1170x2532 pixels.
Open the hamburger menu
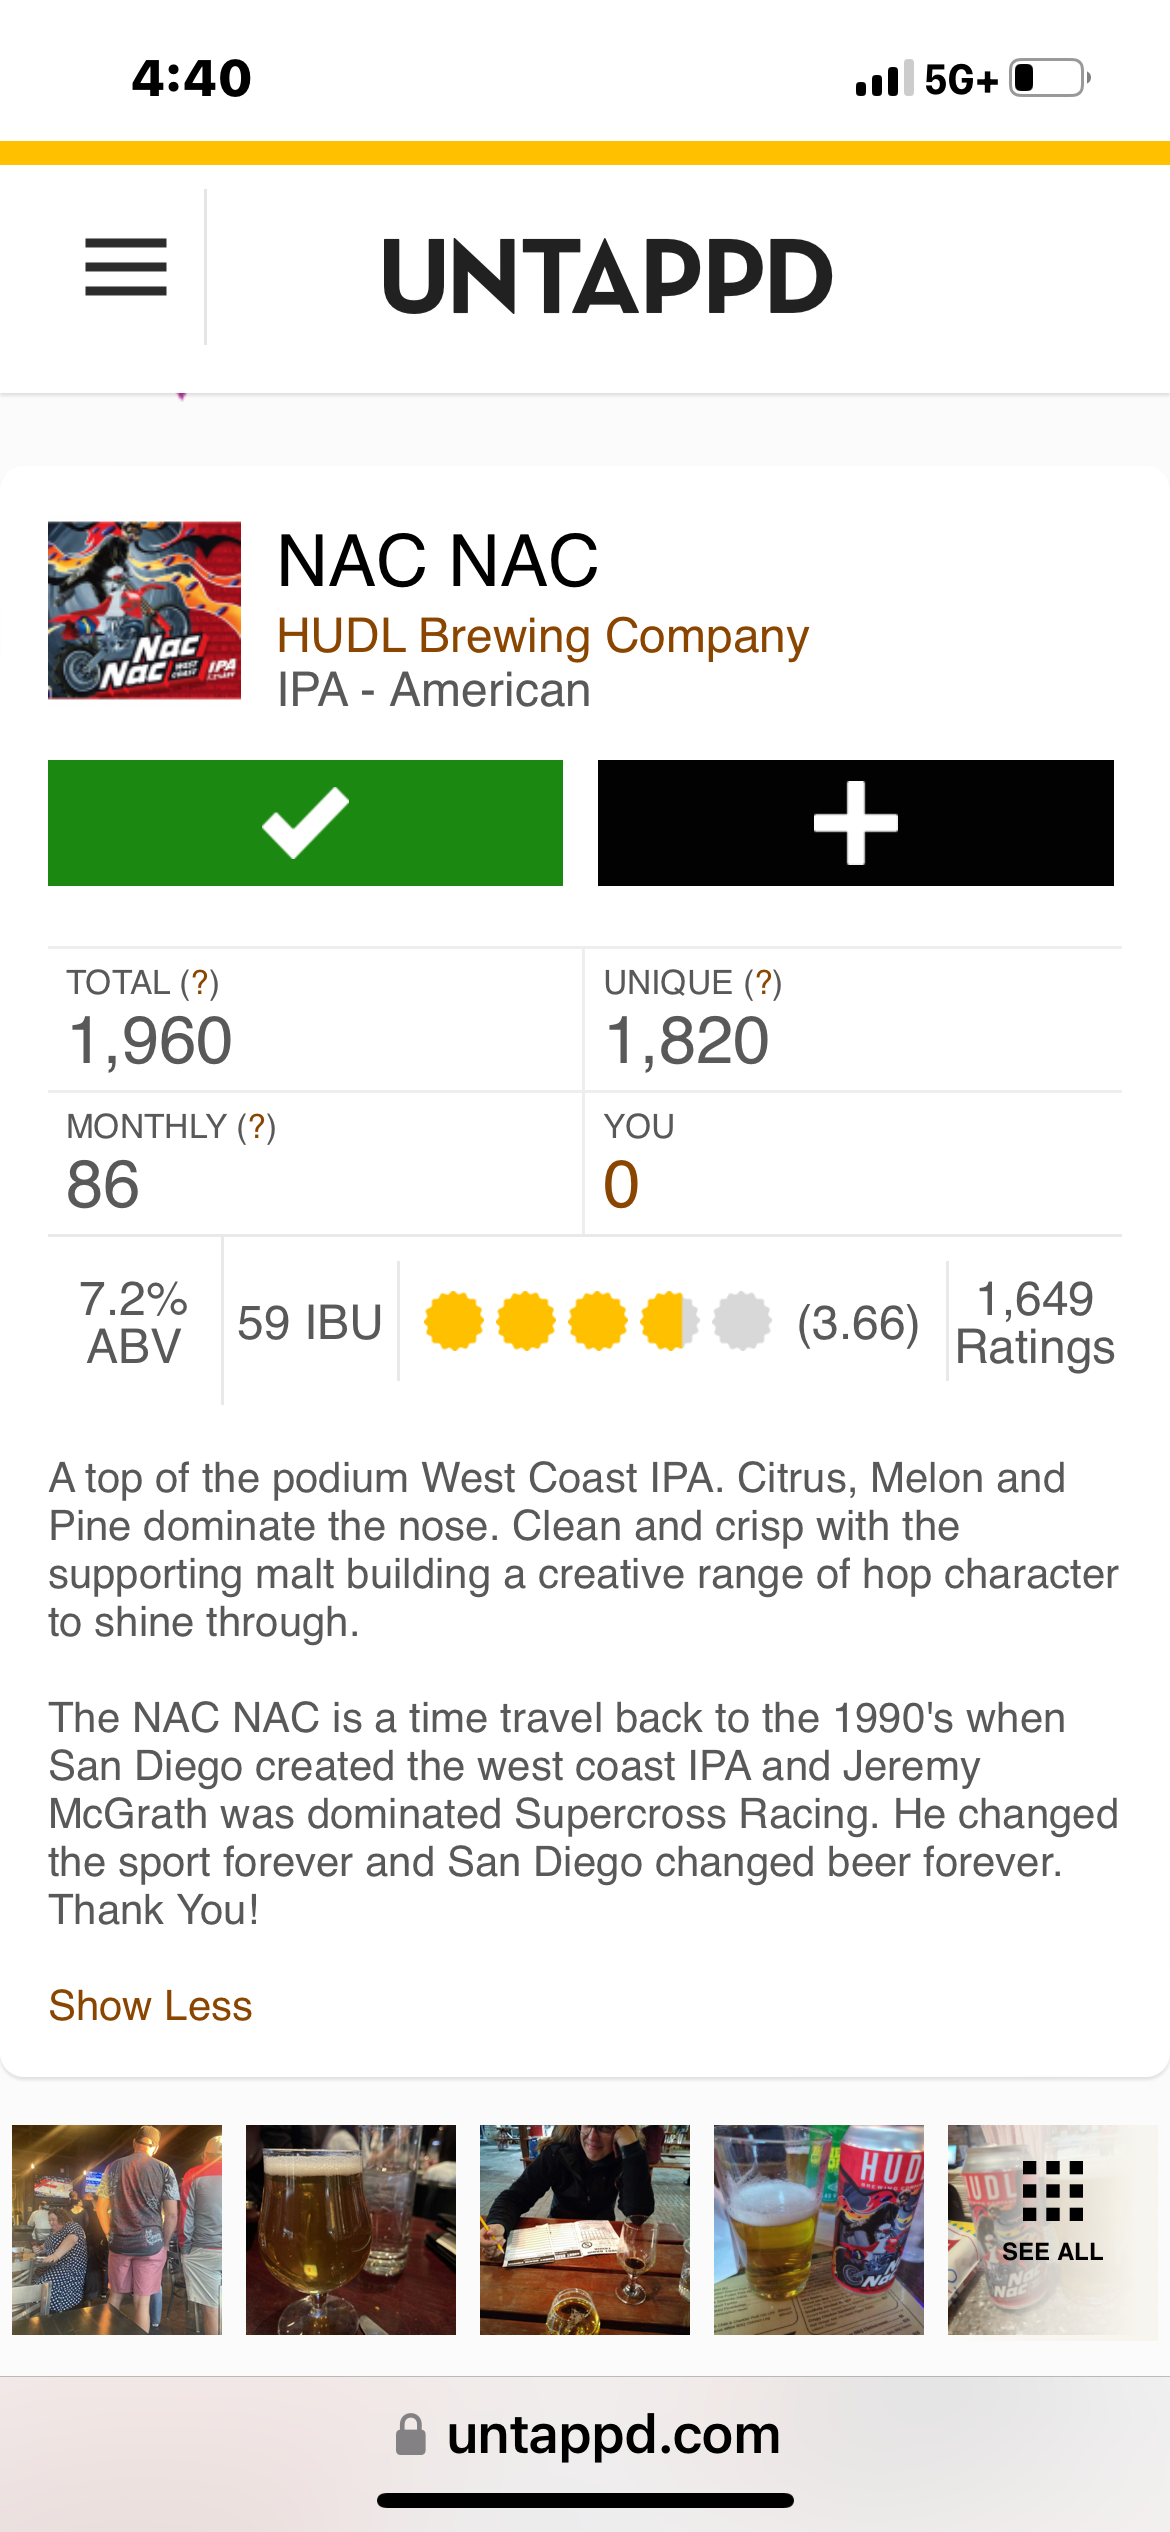(126, 268)
